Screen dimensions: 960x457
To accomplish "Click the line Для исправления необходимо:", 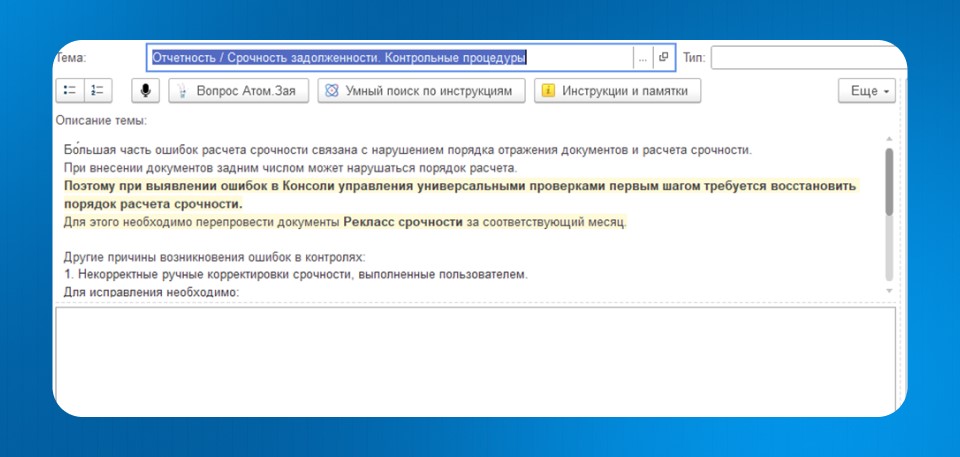I will (151, 292).
